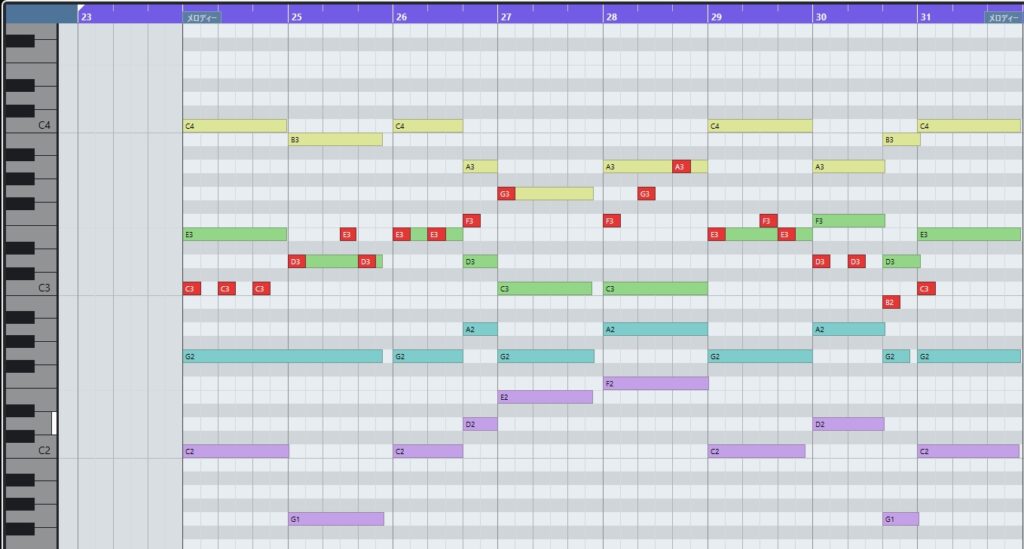
Task: Select the yellow C4 note at bar 29
Action: point(759,126)
